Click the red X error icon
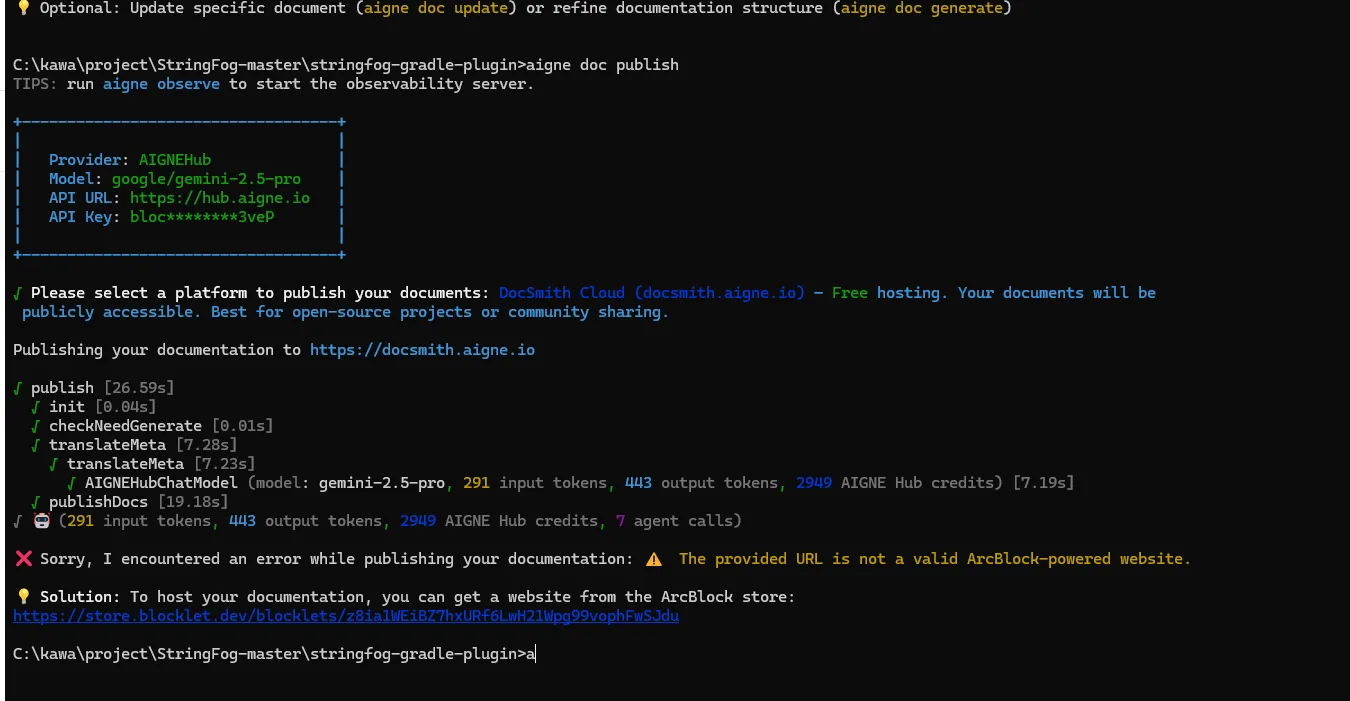This screenshot has width=1350, height=701. (22, 559)
